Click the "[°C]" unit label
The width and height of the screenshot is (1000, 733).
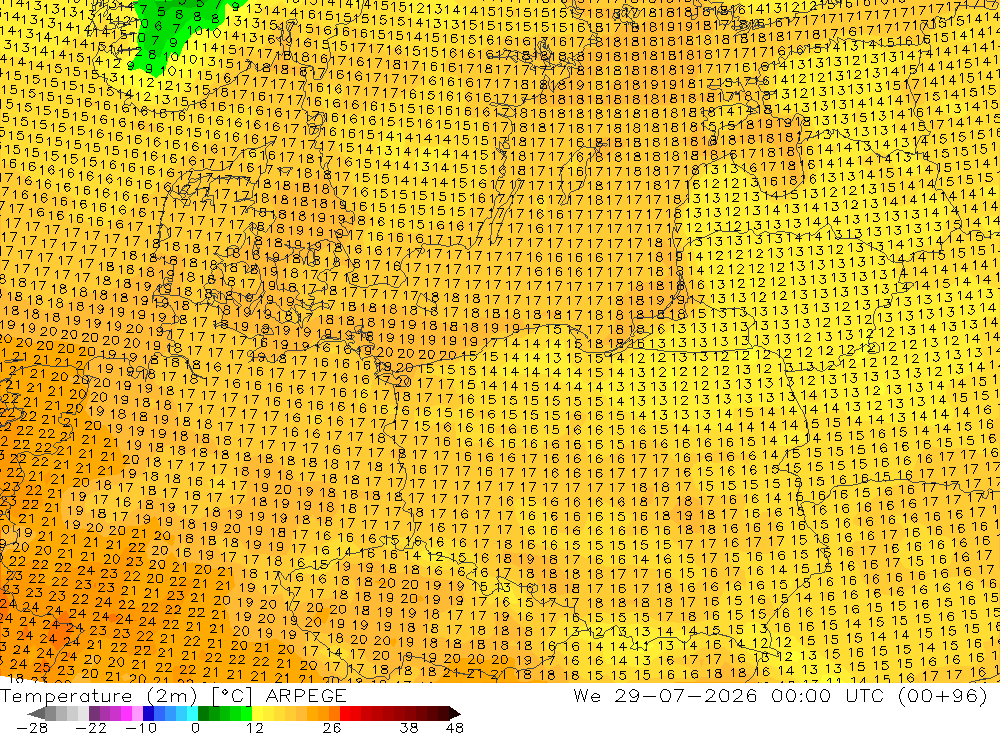pos(232,696)
